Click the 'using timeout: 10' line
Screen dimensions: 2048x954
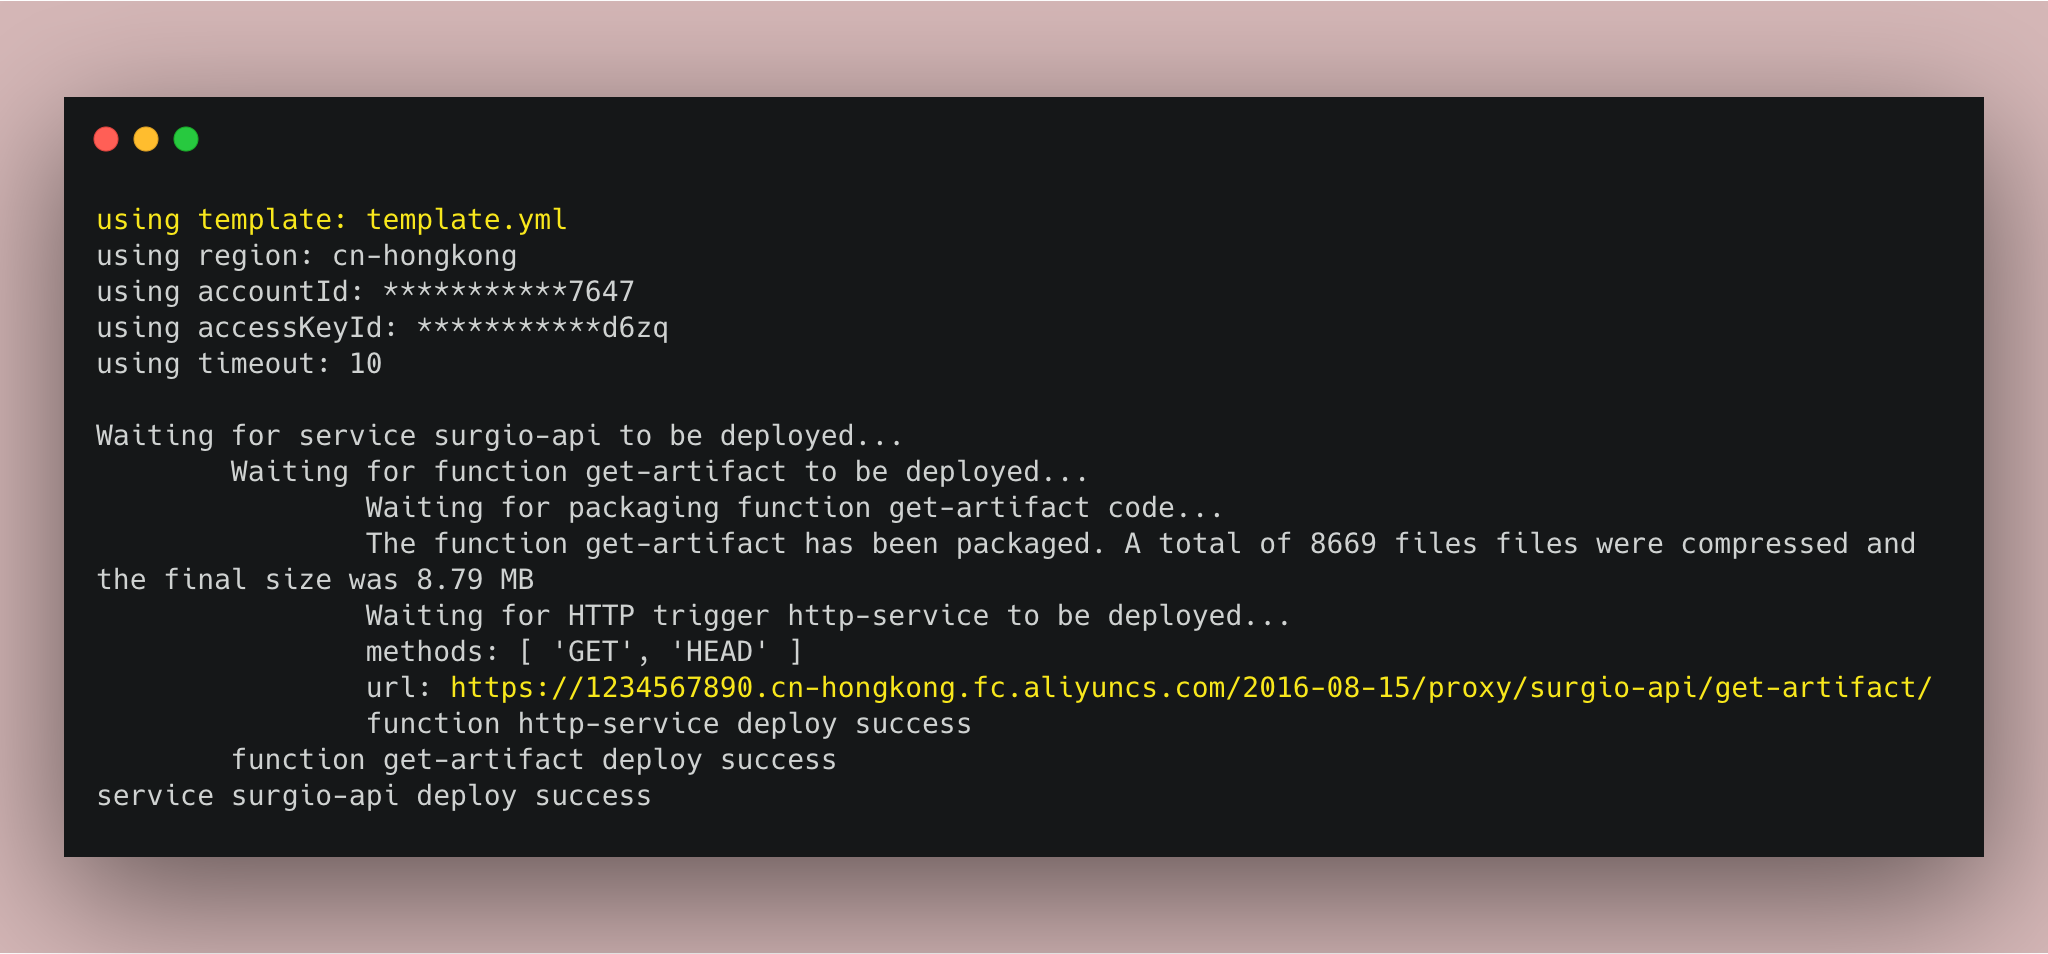pyautogui.click(x=239, y=364)
